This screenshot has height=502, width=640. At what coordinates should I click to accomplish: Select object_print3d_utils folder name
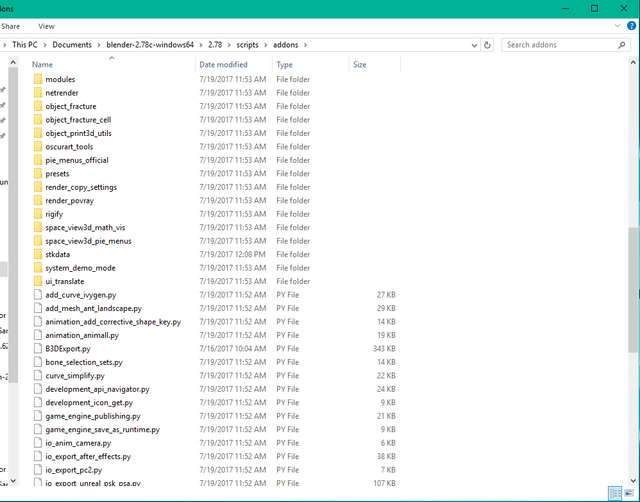pos(78,133)
